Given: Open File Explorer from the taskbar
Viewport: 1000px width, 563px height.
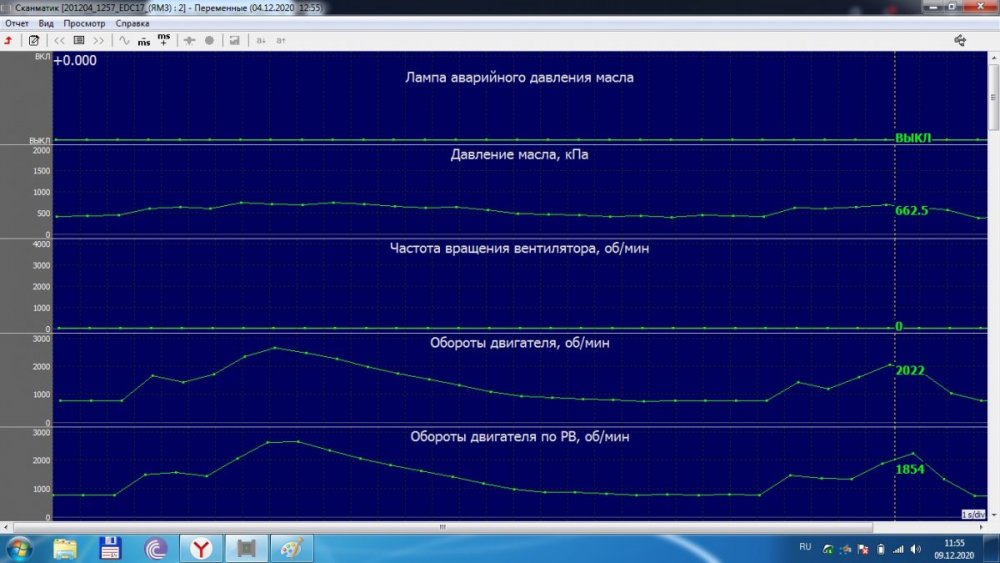Looking at the screenshot, I should (65, 548).
